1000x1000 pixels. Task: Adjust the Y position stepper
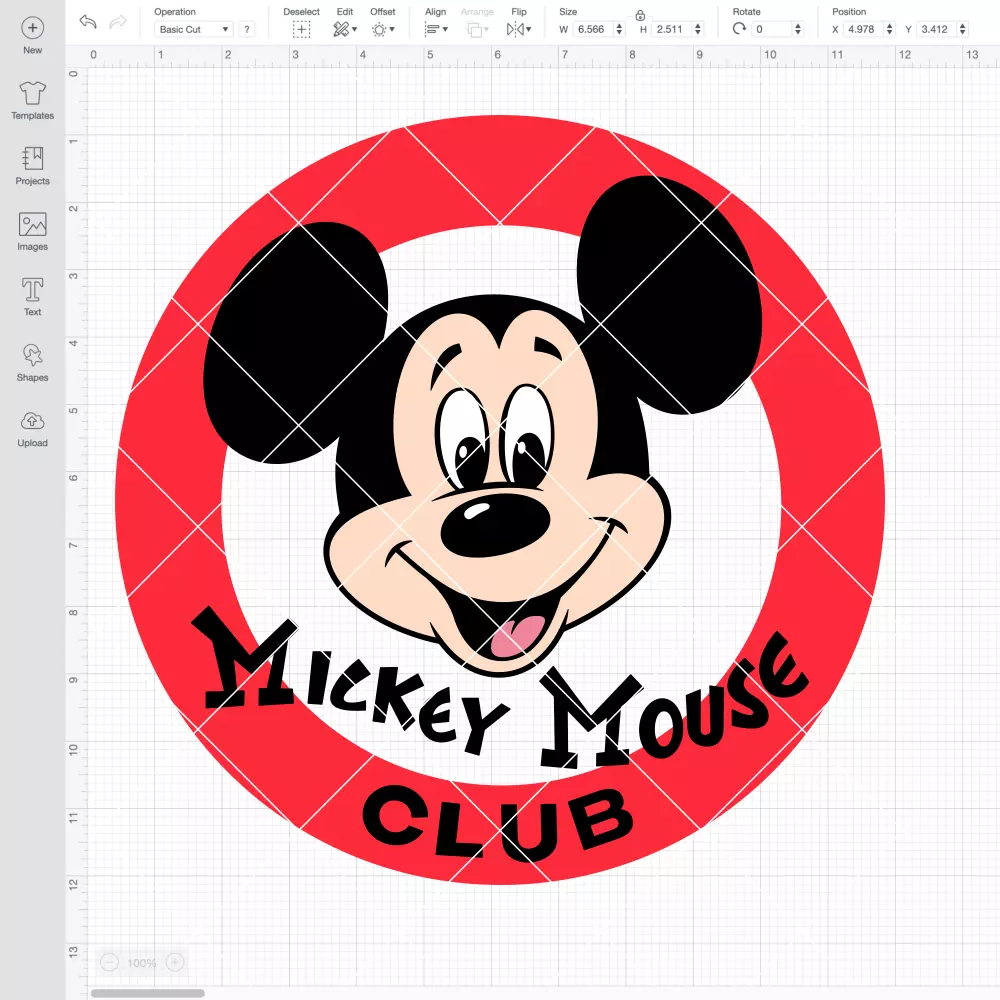tap(962, 29)
